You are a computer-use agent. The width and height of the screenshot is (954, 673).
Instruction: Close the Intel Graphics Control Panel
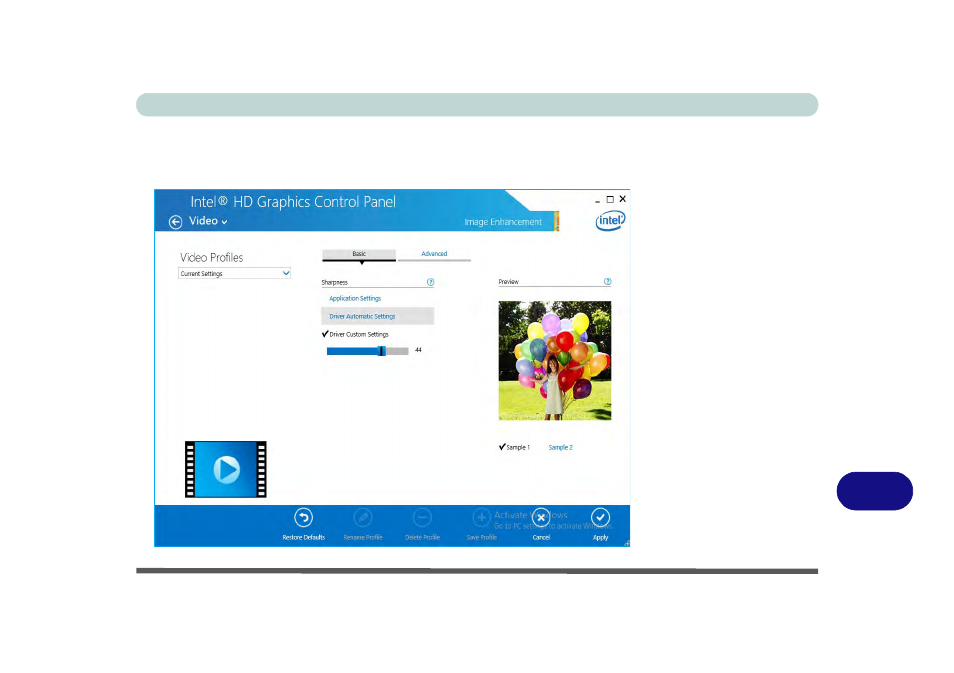point(622,199)
